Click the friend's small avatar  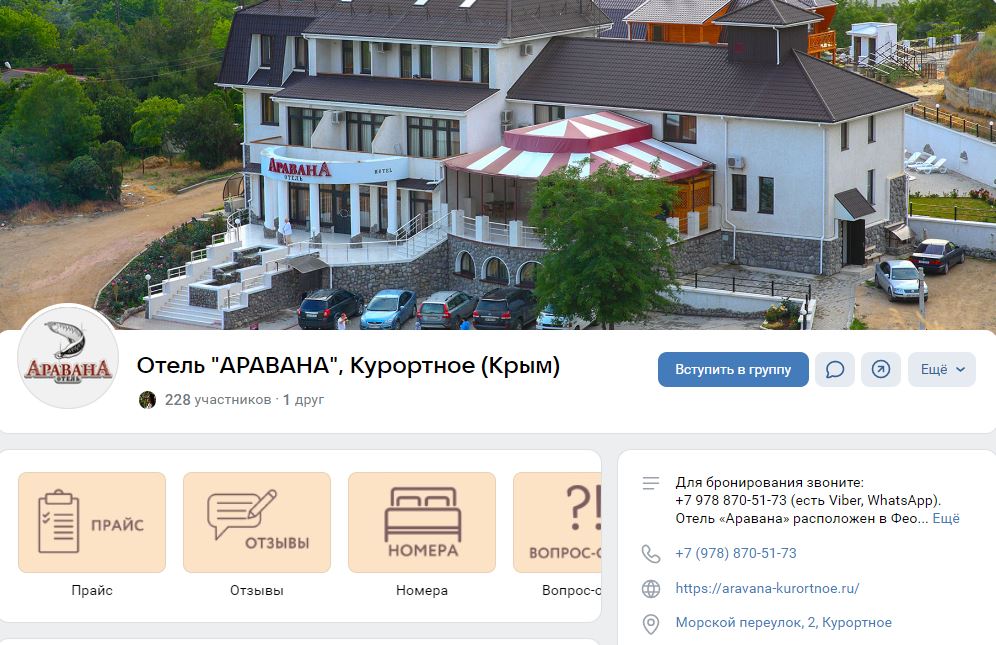click(x=147, y=400)
